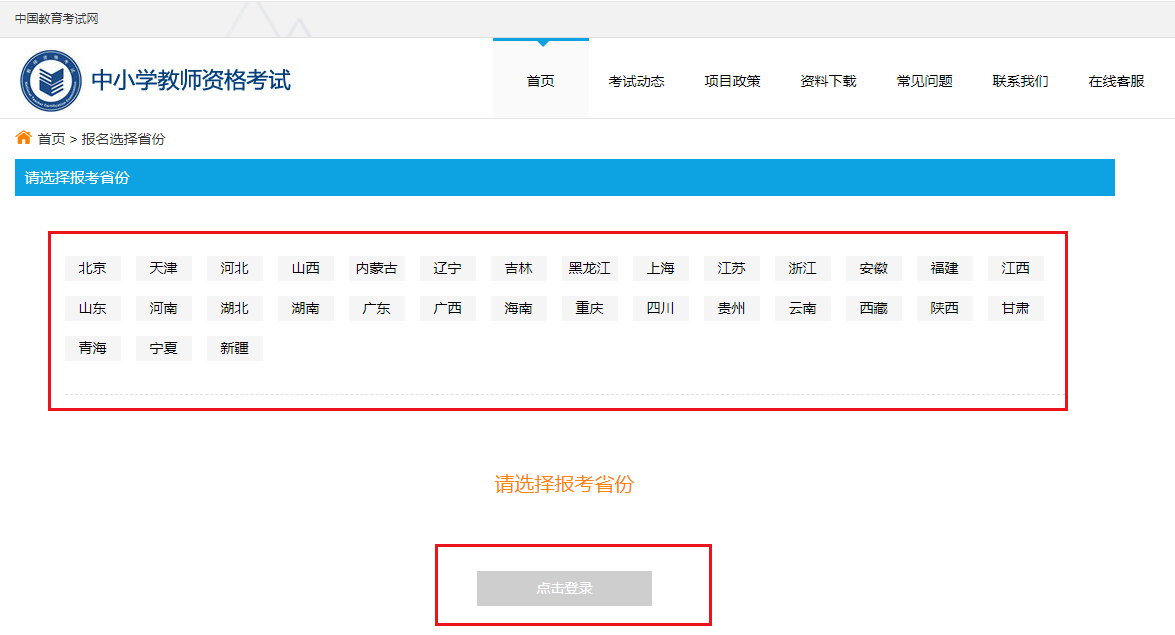
Task: Click the orange home icon in breadcrumb
Action: (x=24, y=138)
